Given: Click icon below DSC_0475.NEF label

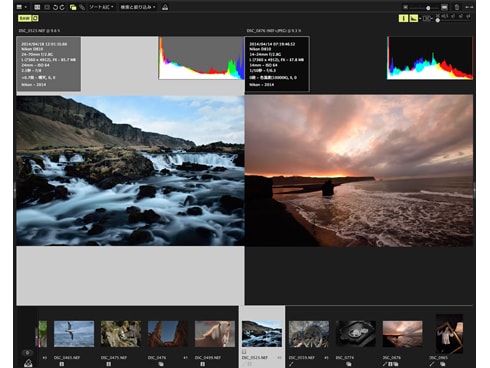Looking at the screenshot, I should [x=108, y=364].
